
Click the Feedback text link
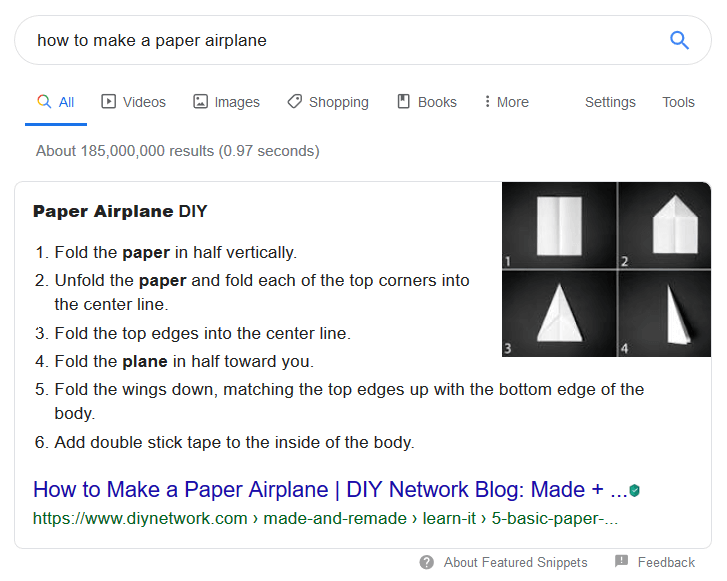click(666, 562)
